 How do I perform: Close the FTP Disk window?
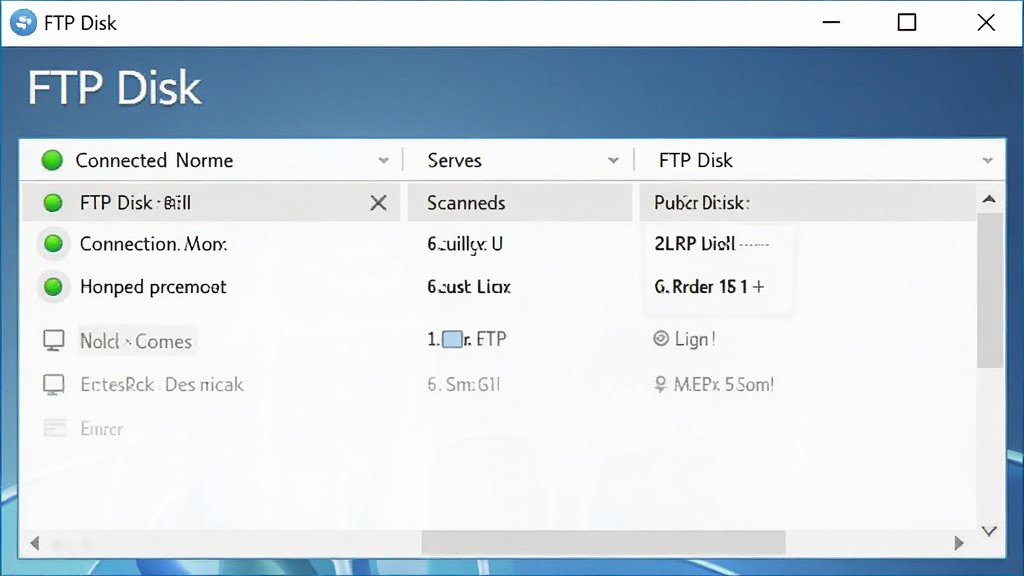(986, 22)
